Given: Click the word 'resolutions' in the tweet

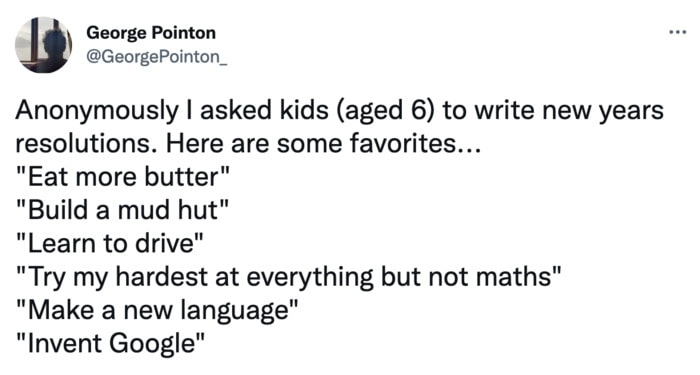Looking at the screenshot, I should coord(85,144).
